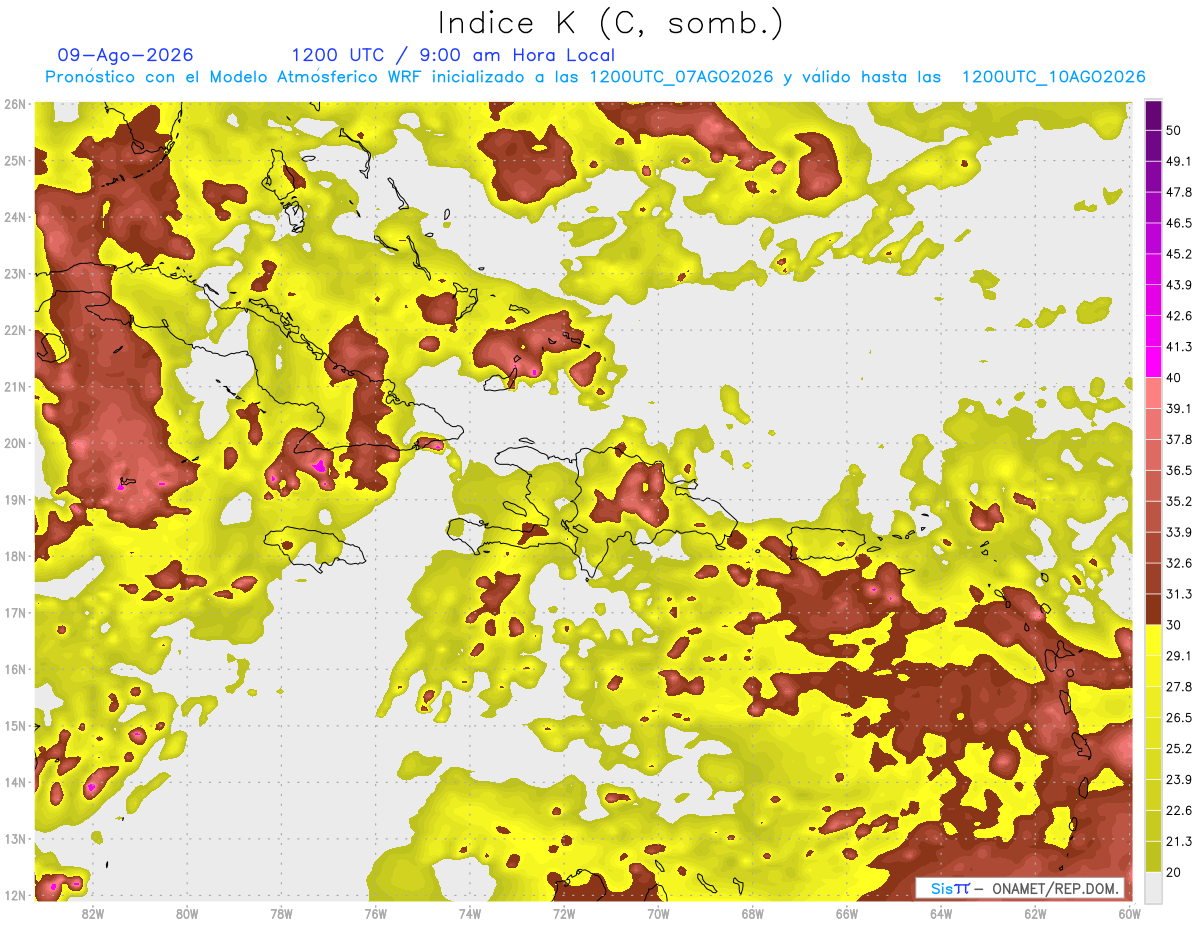1200x927 pixels.
Task: Click the '22N' latitude label
Action: [15, 330]
